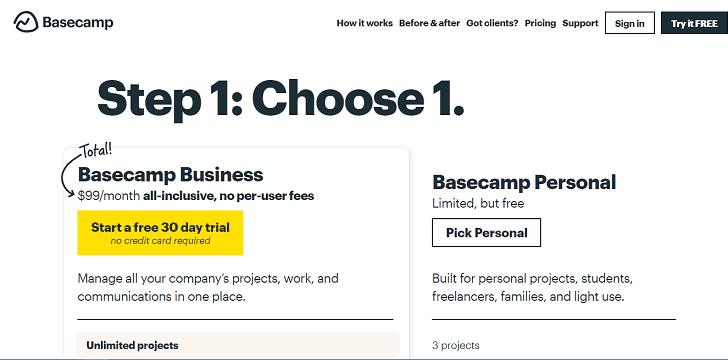The height and width of the screenshot is (360, 728).
Task: Click the $99/month price text
Action: click(109, 196)
